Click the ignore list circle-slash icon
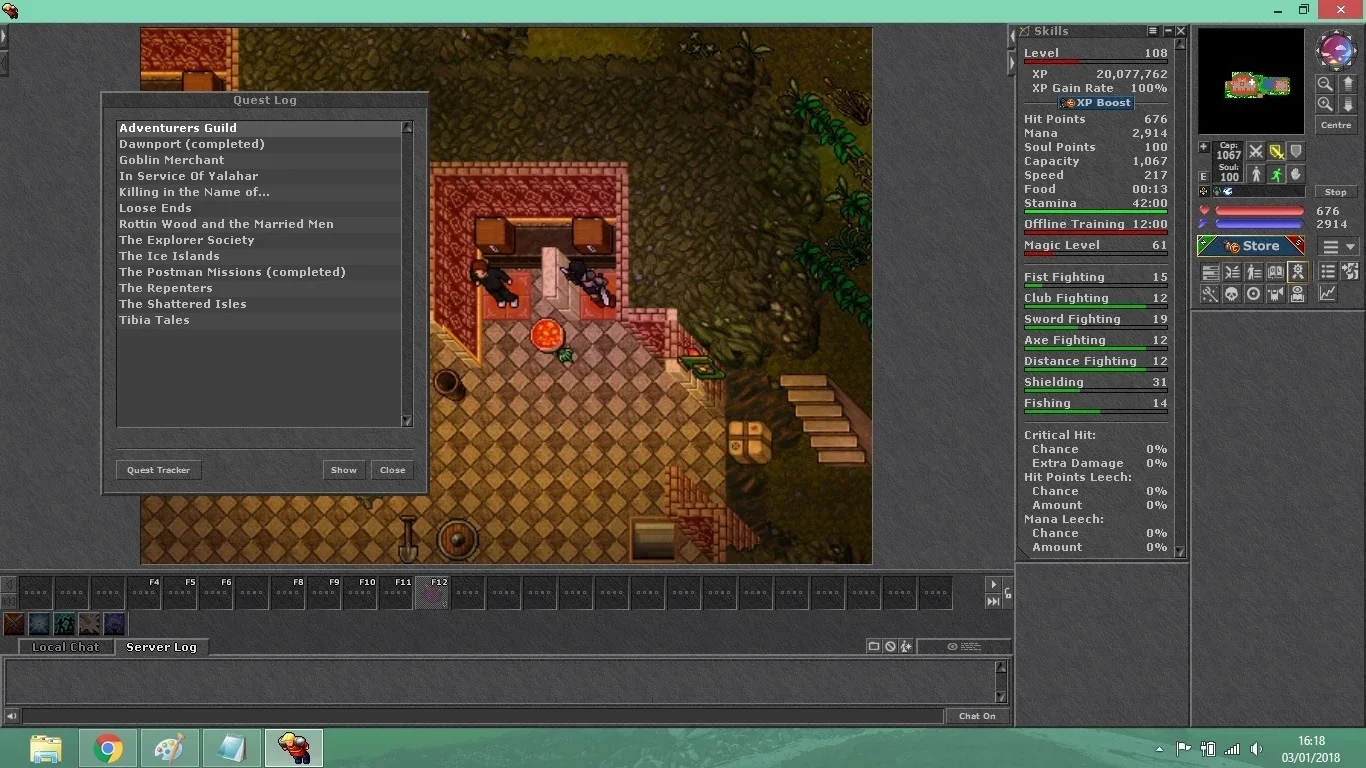This screenshot has width=1366, height=768. pos(890,646)
